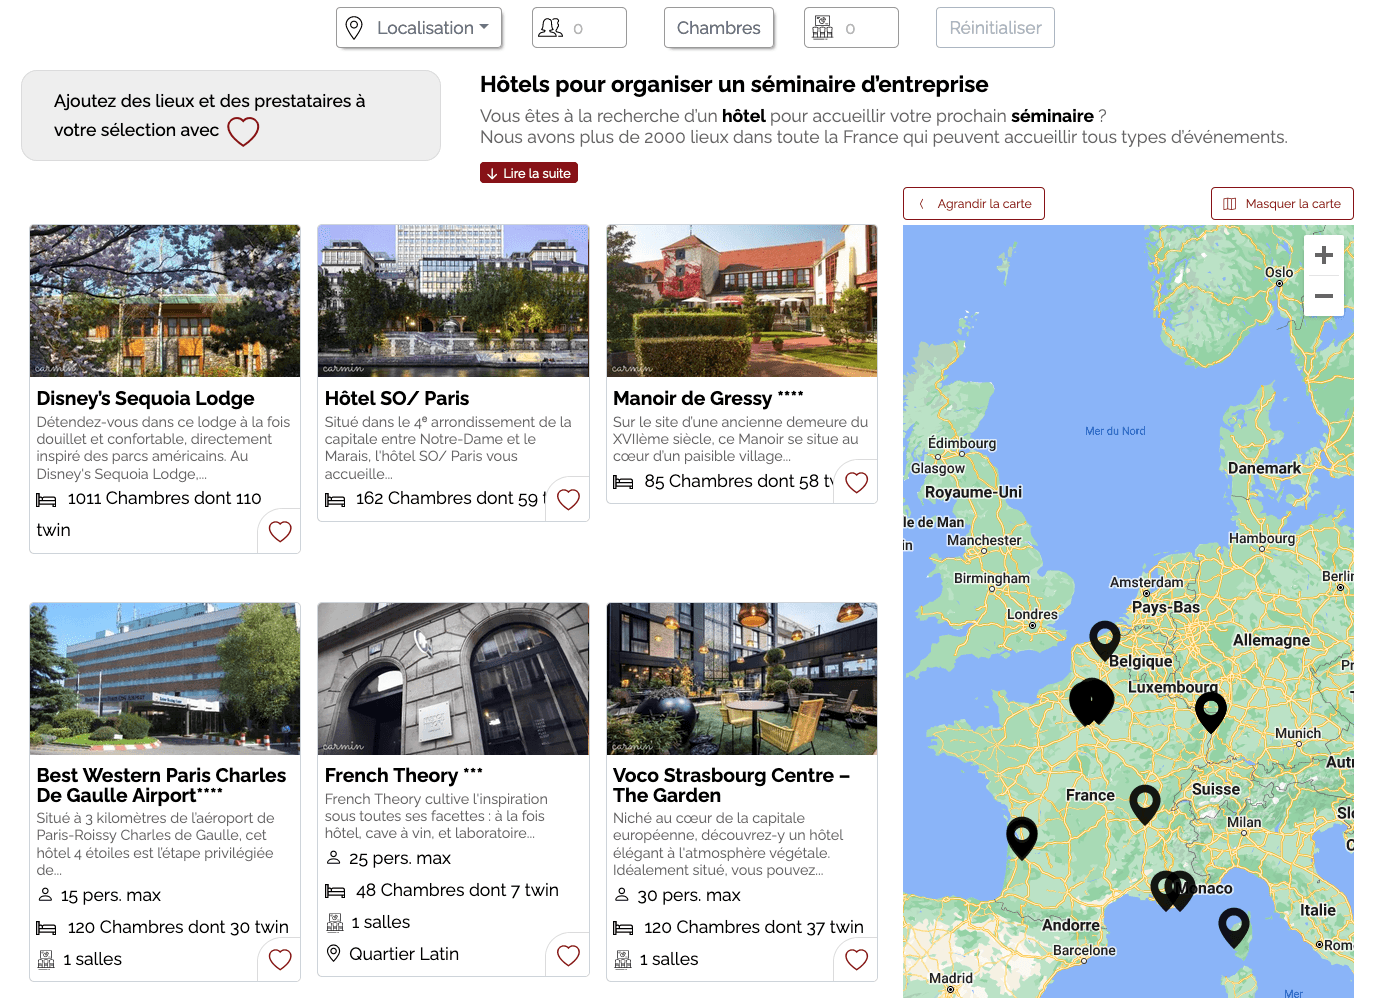The height and width of the screenshot is (998, 1383).
Task: Open French Theory hotel photo
Action: [453, 679]
